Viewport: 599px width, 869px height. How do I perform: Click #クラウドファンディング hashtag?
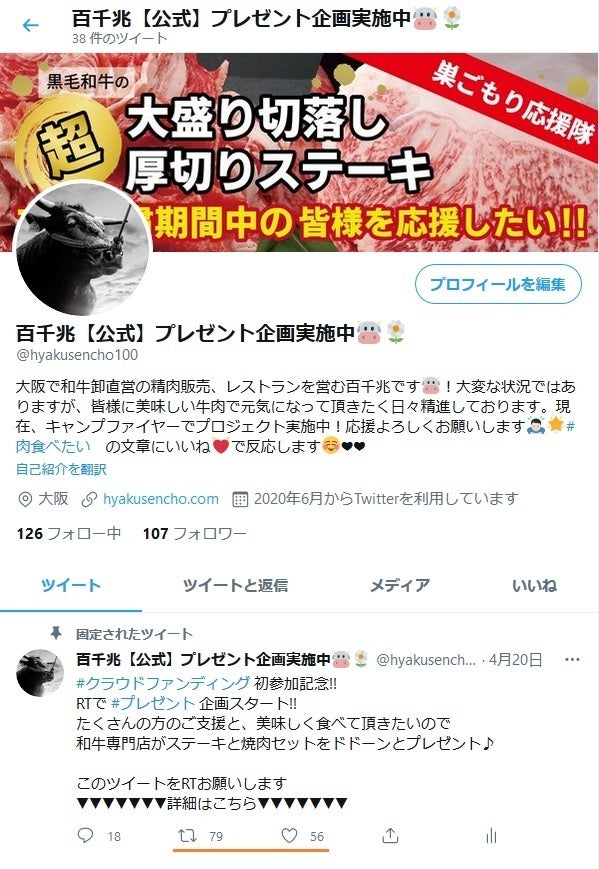coord(163,683)
